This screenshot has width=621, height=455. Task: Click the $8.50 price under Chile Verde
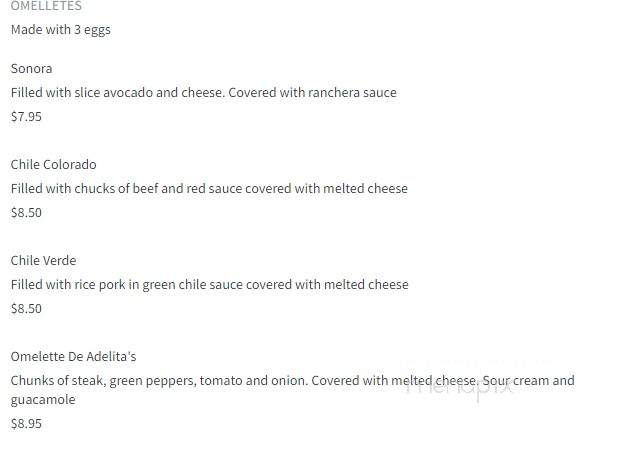point(26,308)
